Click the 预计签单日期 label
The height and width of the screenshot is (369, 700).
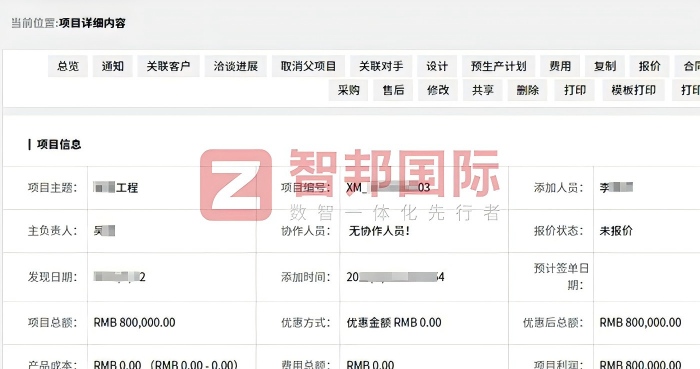tap(561, 277)
